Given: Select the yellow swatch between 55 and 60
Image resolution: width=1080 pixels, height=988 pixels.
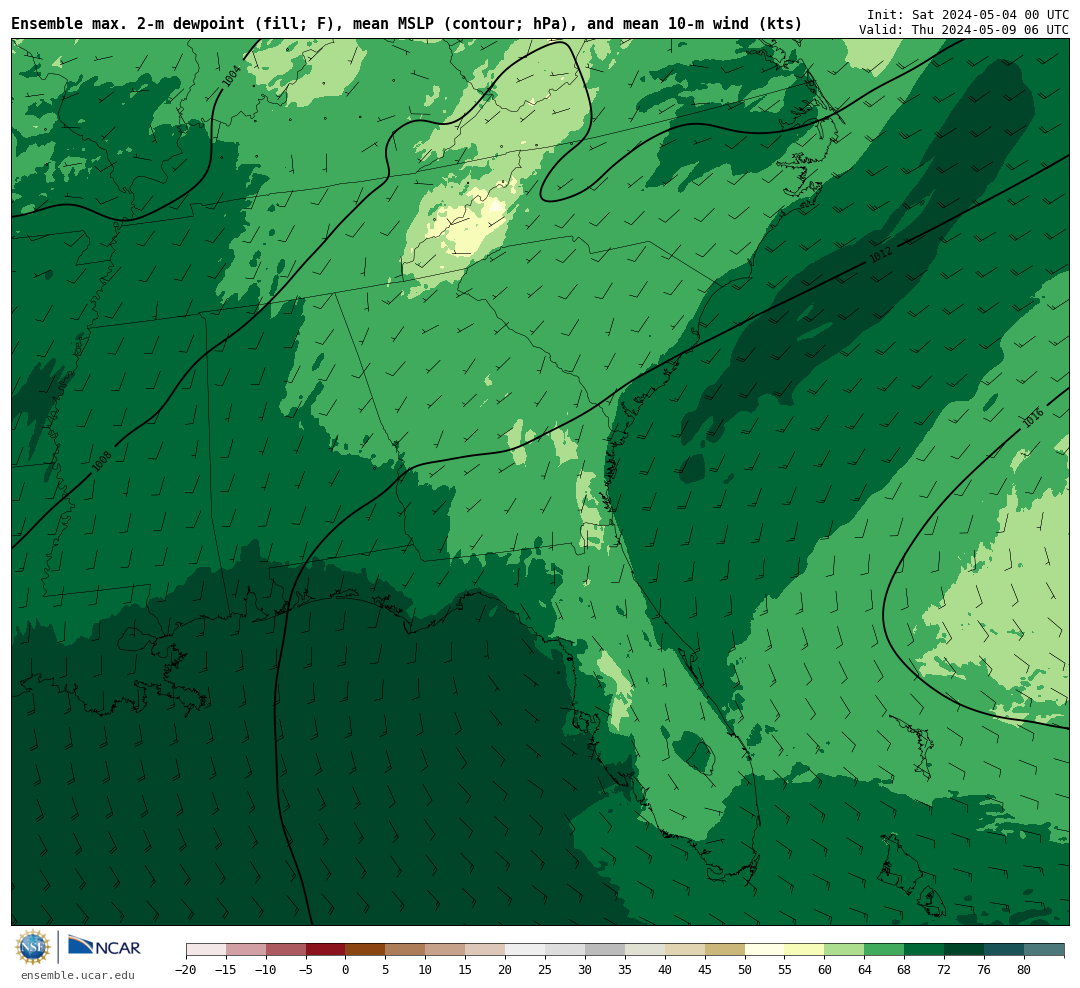Looking at the screenshot, I should pyautogui.click(x=805, y=950).
